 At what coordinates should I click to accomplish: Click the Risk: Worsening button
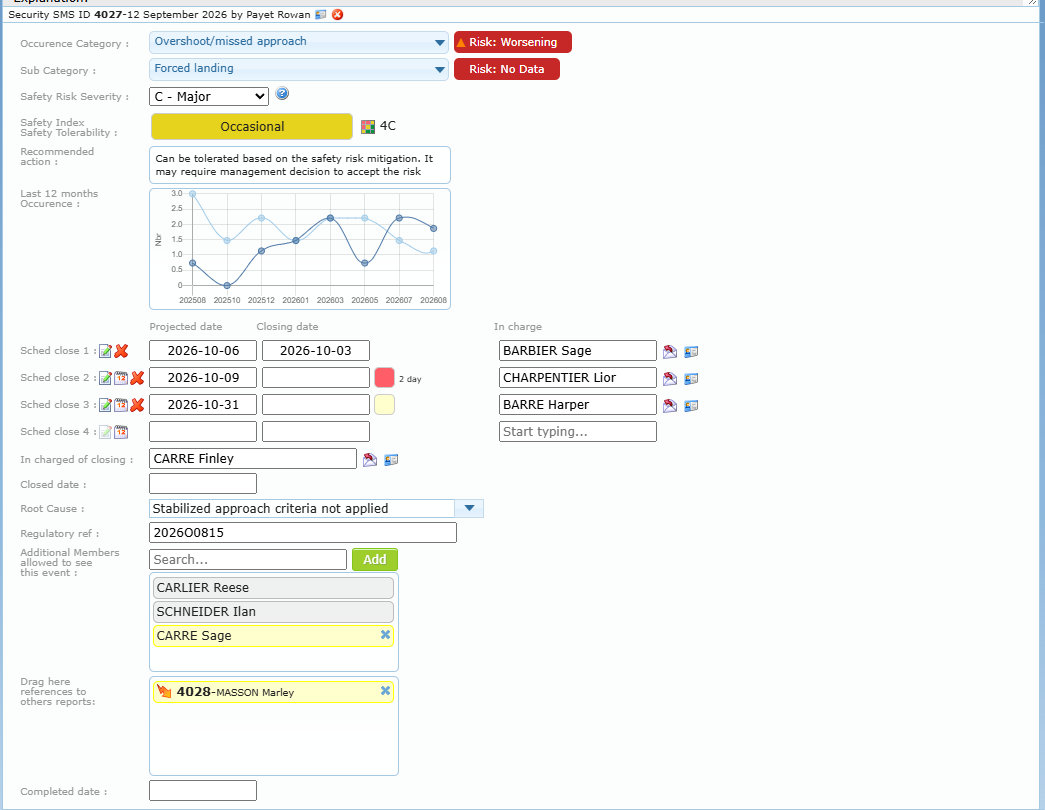513,42
